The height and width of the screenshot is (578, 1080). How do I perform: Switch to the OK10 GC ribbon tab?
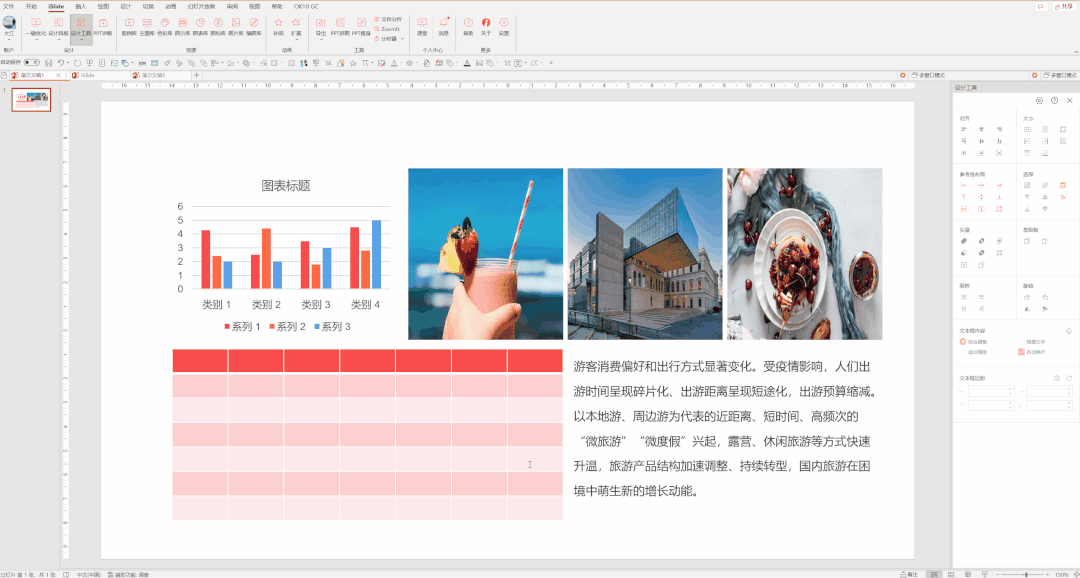pos(307,6)
